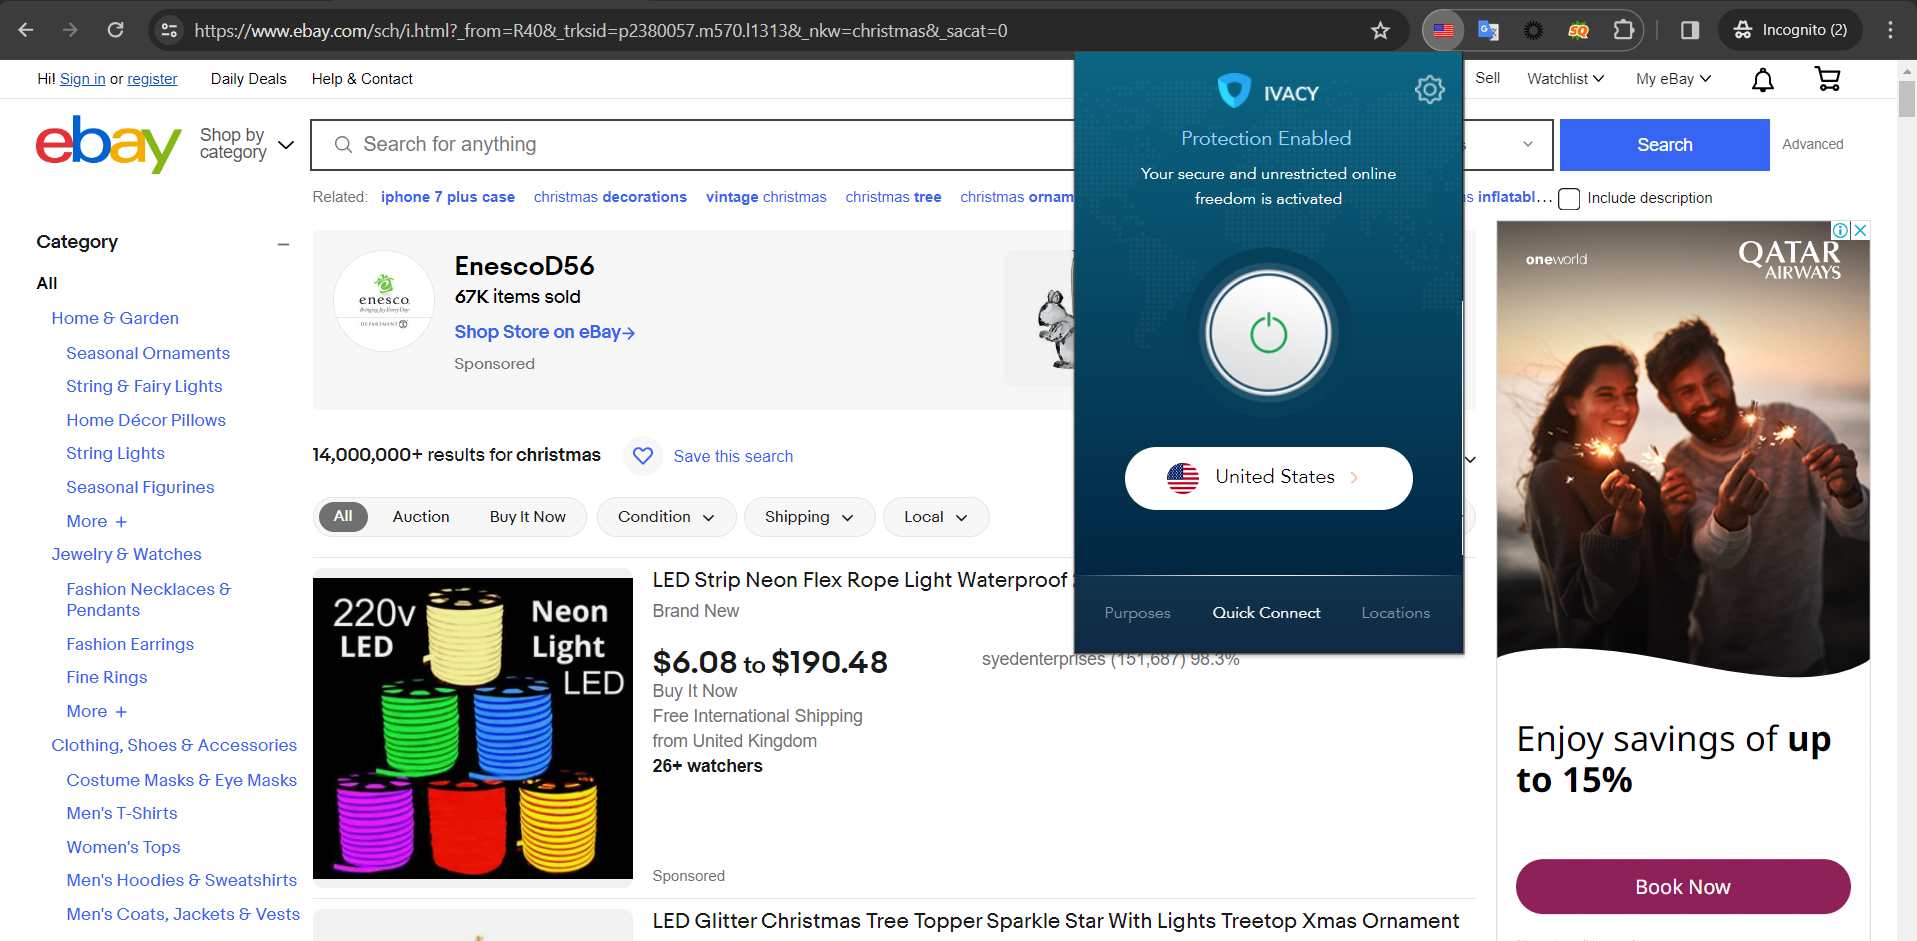This screenshot has width=1917, height=941.
Task: Save this search heart icon
Action: coord(643,456)
